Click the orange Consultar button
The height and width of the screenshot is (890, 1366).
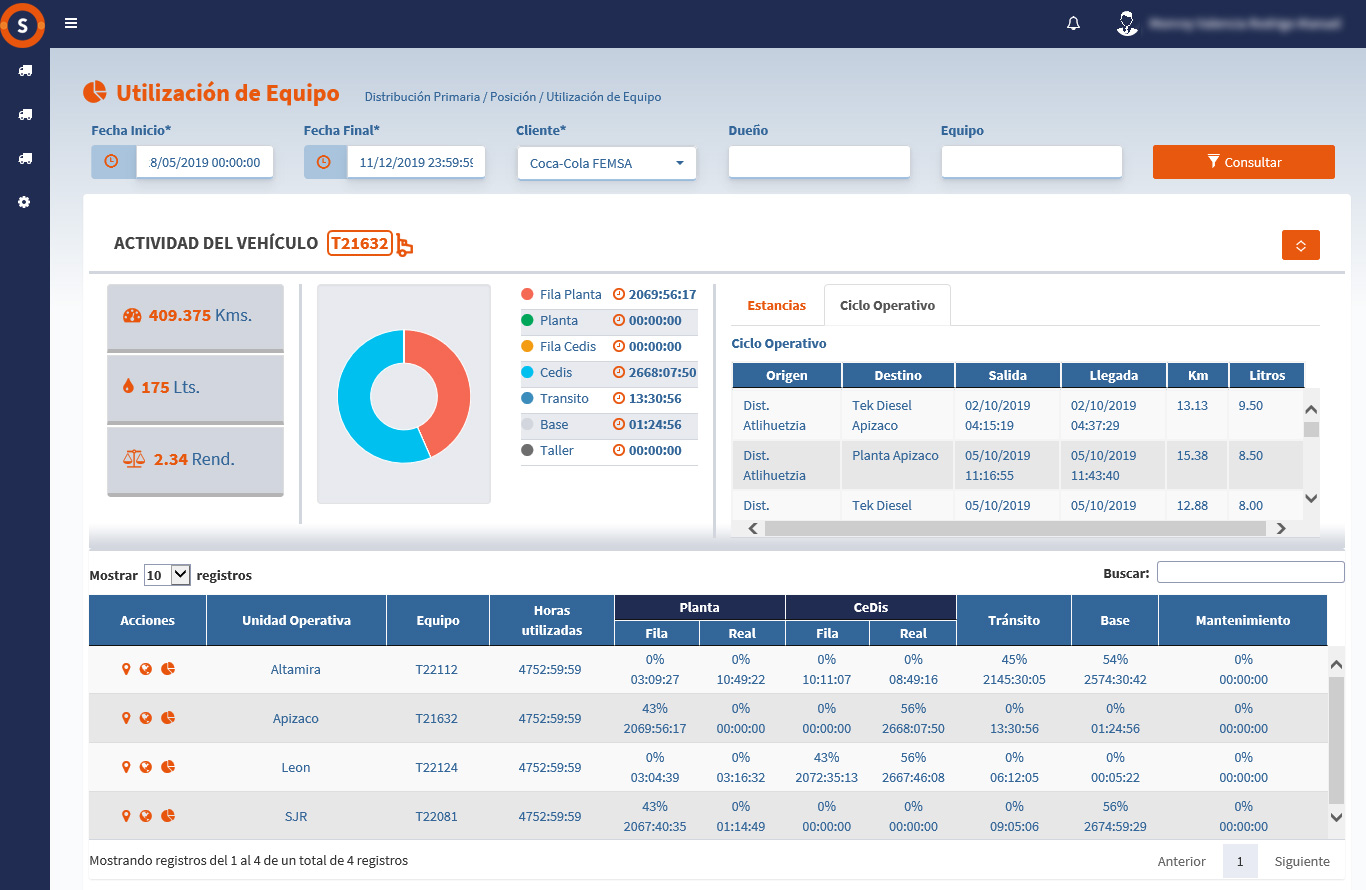(1243, 162)
